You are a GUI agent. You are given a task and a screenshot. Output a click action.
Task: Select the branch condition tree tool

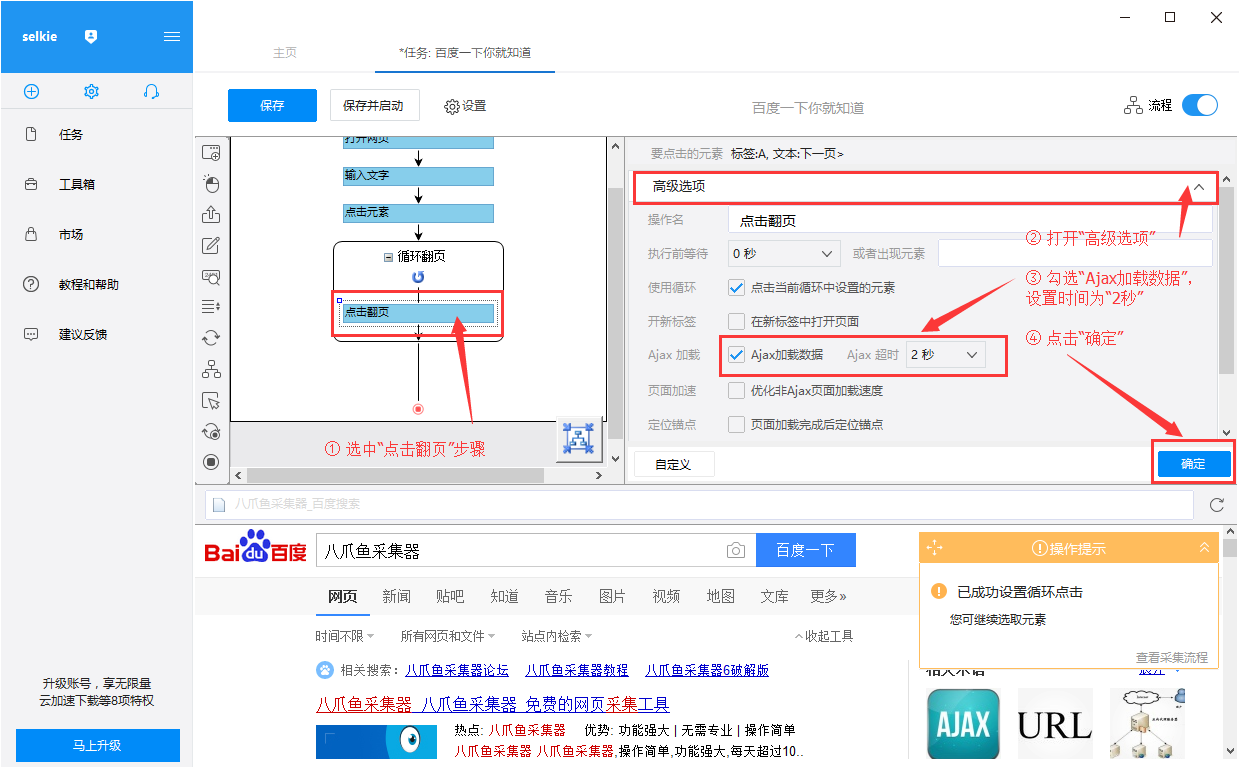pyautogui.click(x=211, y=369)
